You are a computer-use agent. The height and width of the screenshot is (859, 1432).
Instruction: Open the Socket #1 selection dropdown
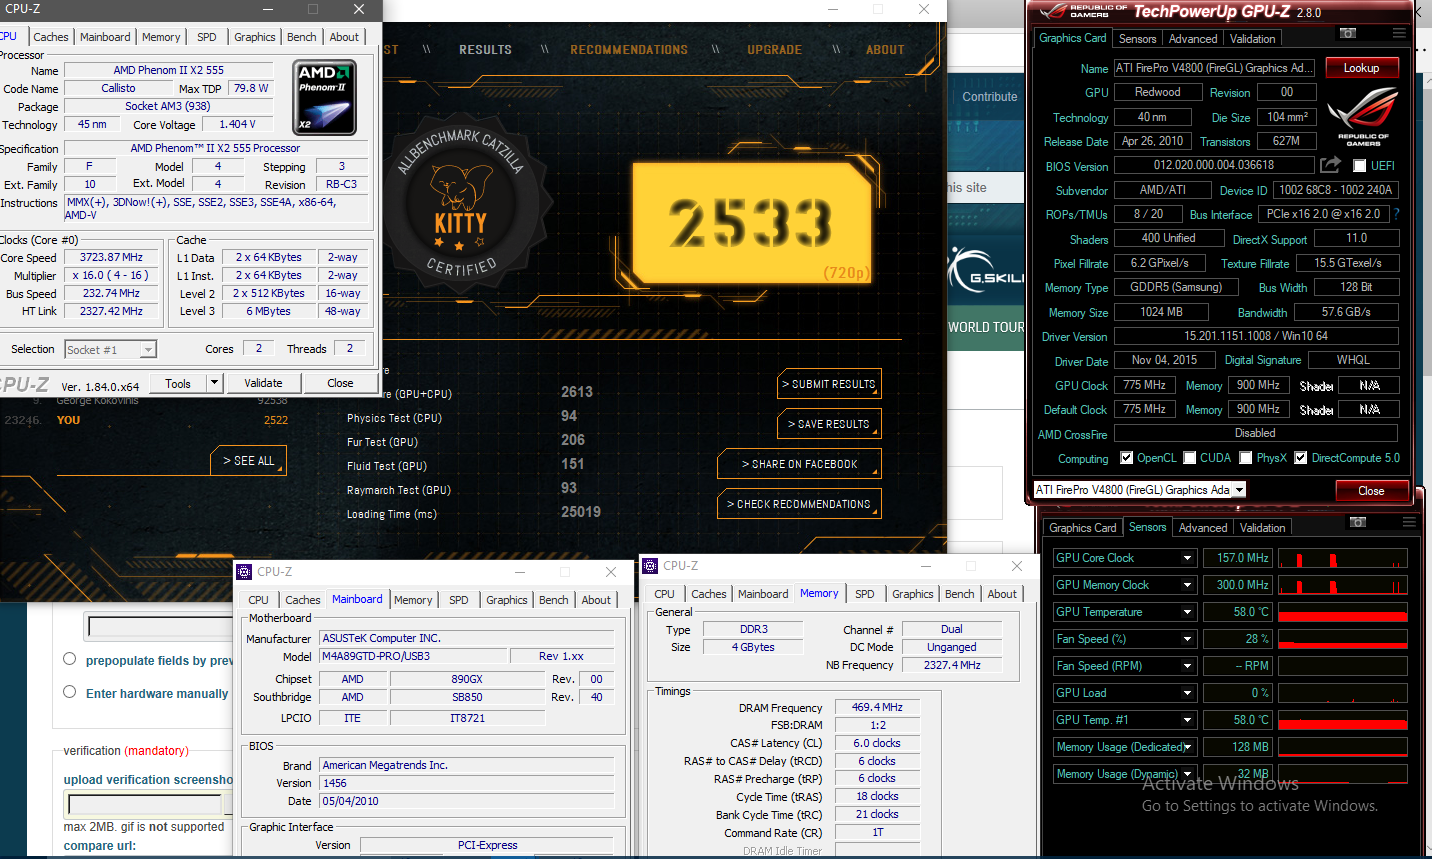click(x=148, y=350)
